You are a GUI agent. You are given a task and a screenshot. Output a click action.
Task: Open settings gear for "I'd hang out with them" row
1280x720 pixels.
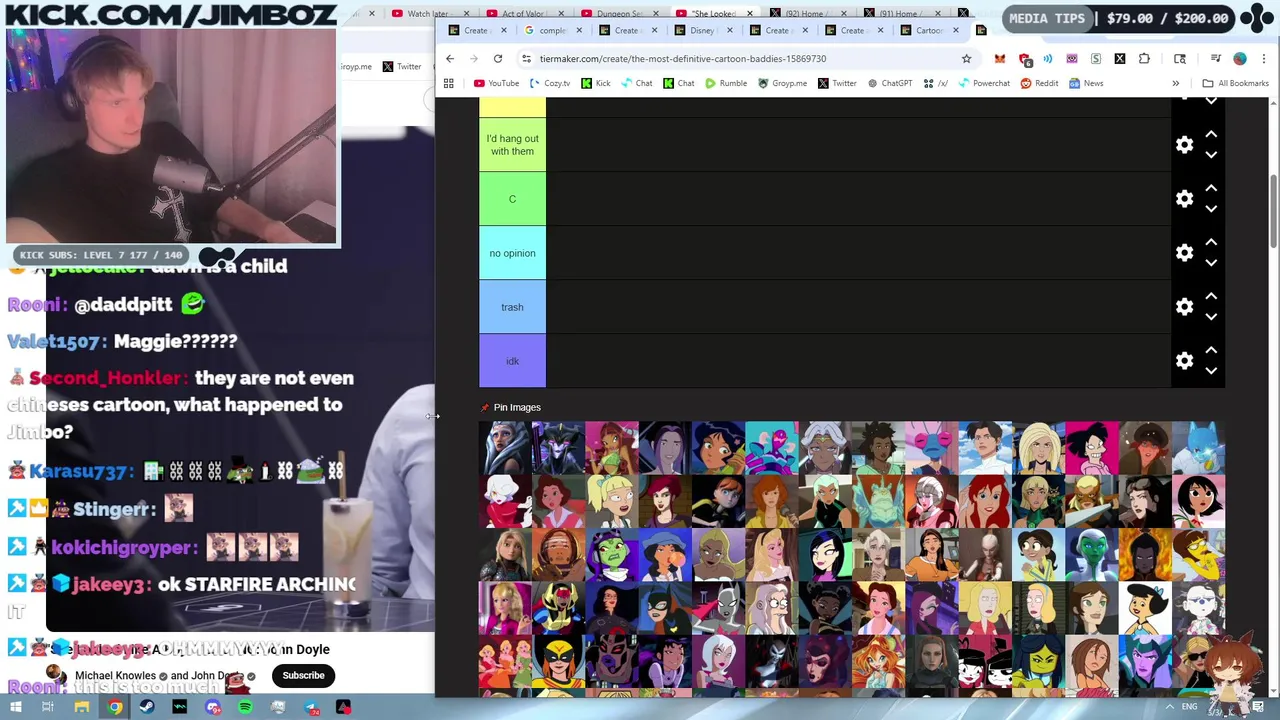(x=1184, y=145)
